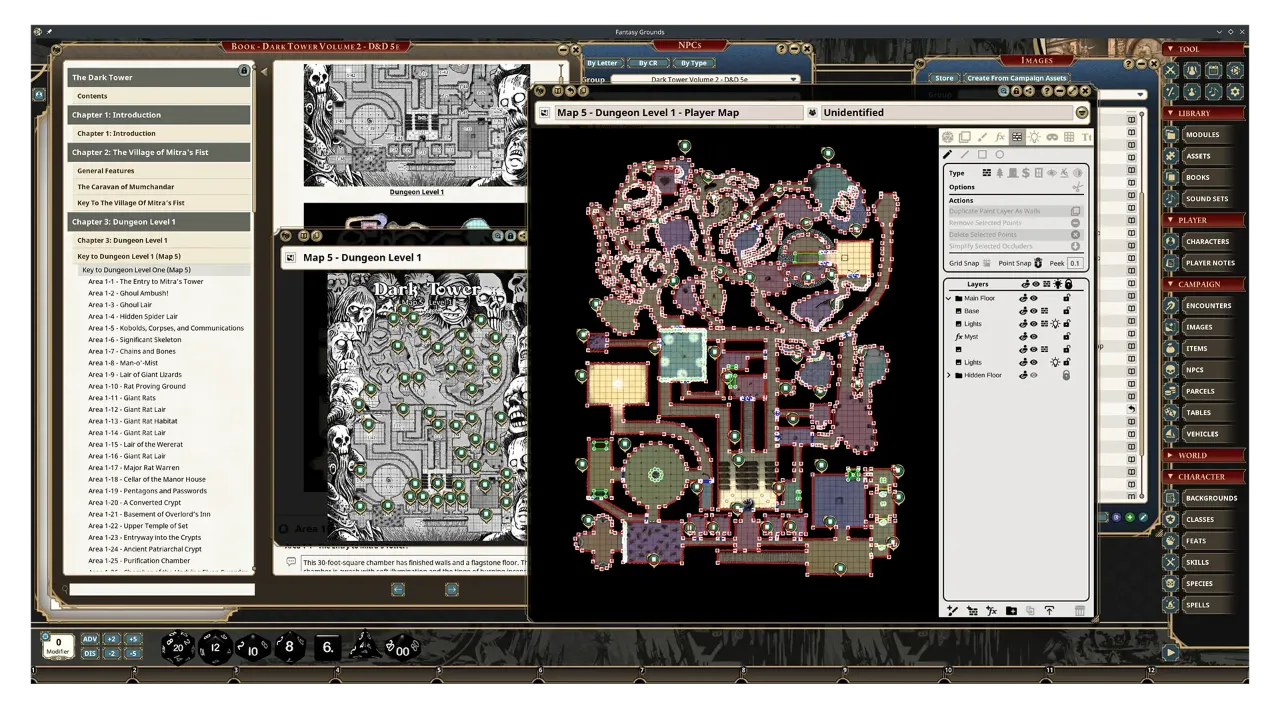Roll the d4 die

(364, 645)
